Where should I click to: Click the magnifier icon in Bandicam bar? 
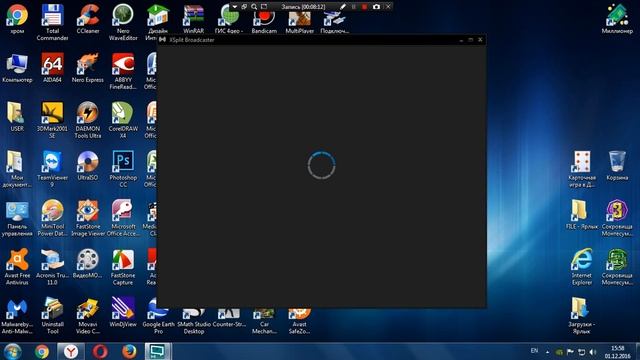click(254, 7)
